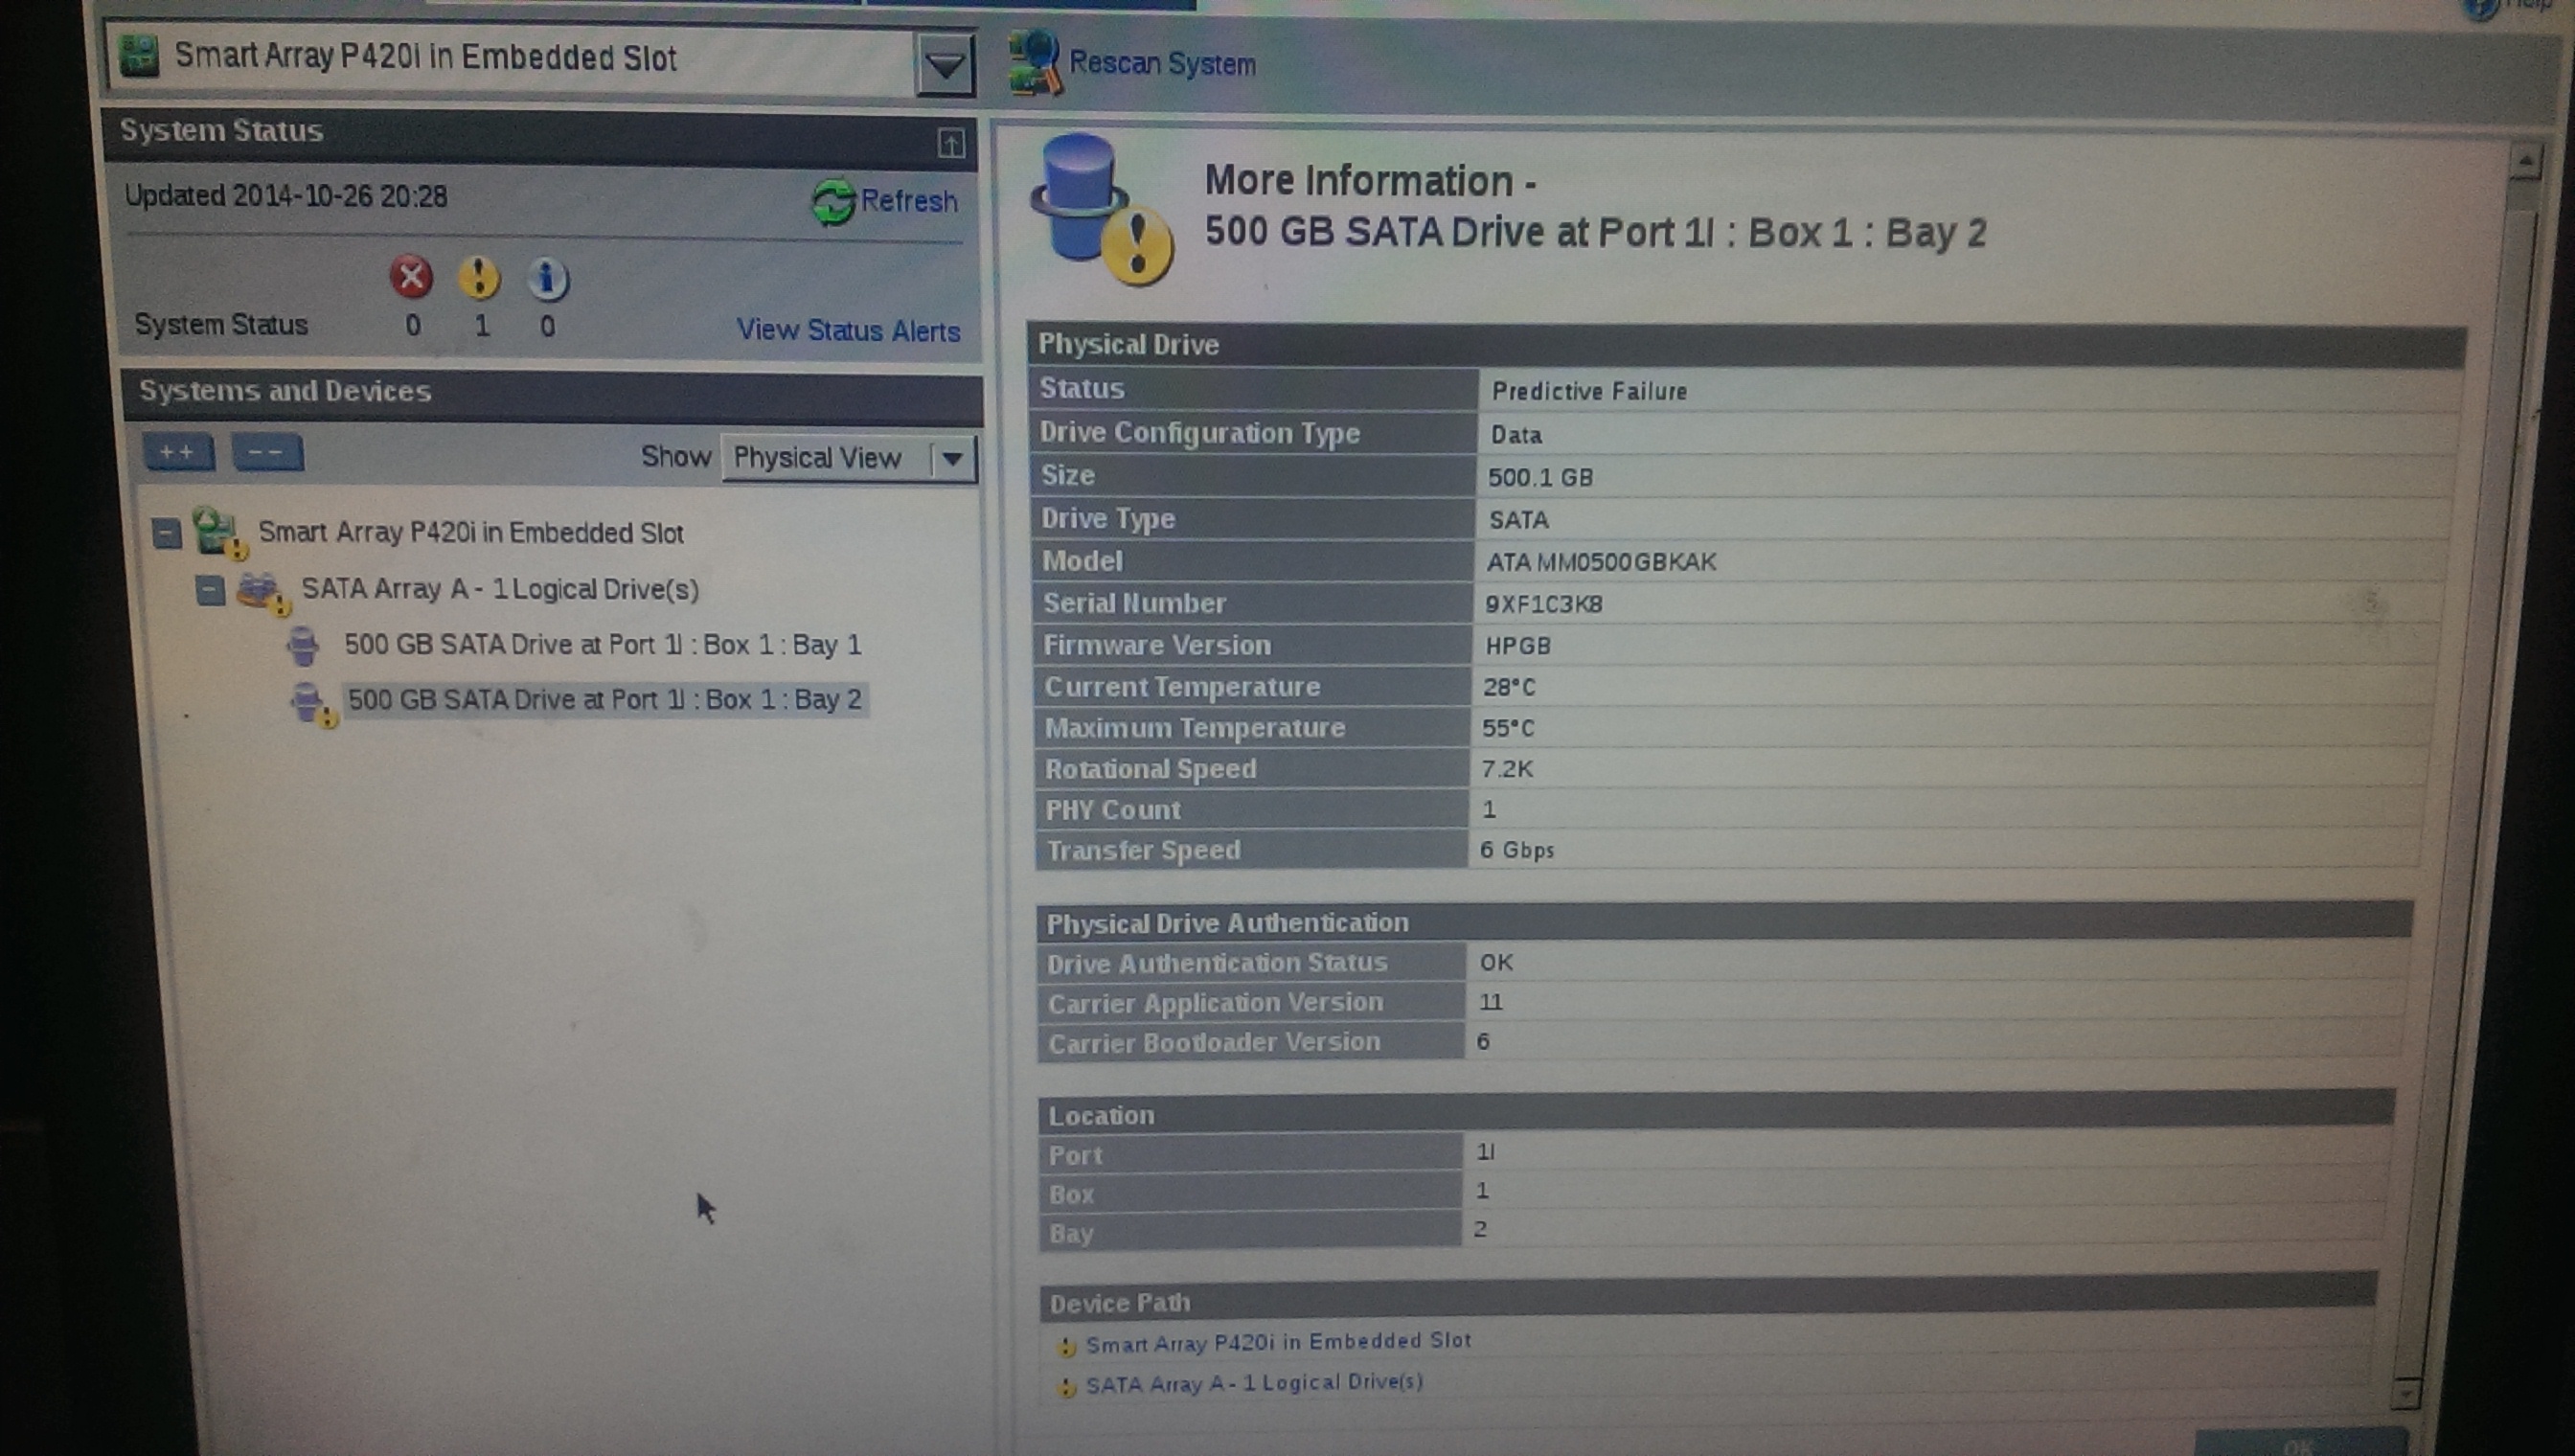This screenshot has height=1456, width=2575.
Task: Click the Rescan System icon
Action: [1034, 63]
